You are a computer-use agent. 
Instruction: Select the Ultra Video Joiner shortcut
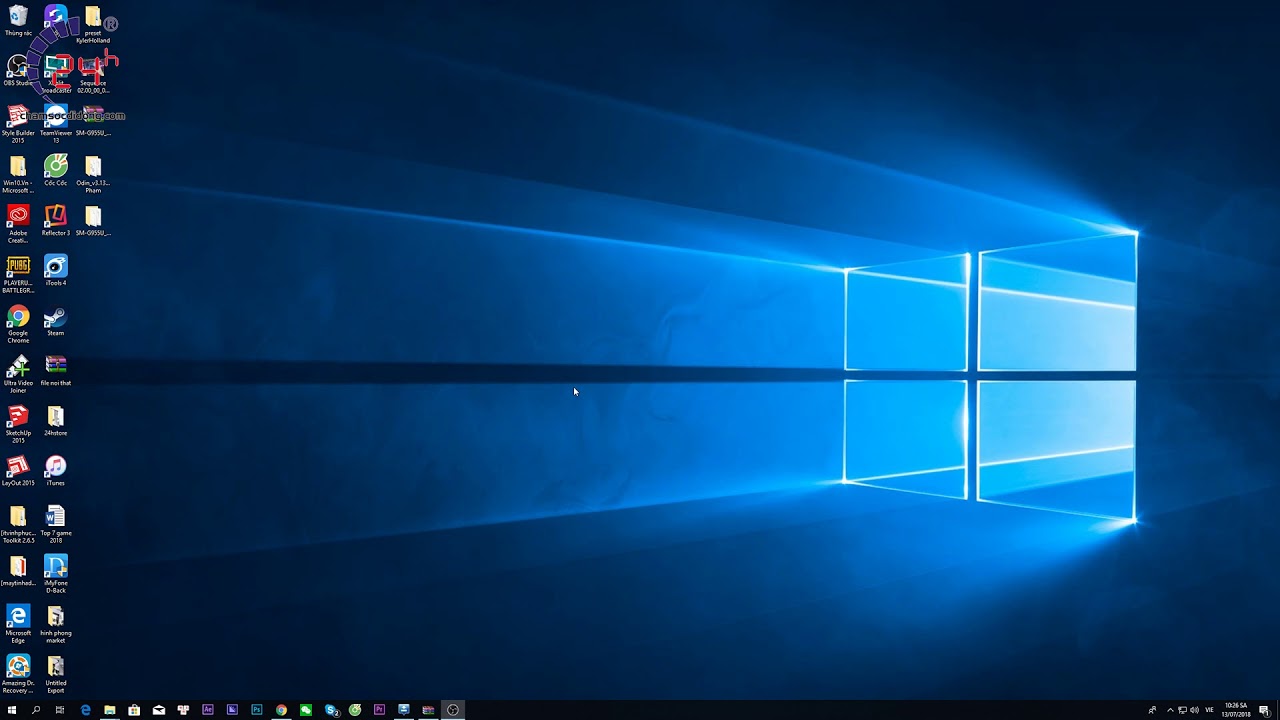(x=18, y=375)
